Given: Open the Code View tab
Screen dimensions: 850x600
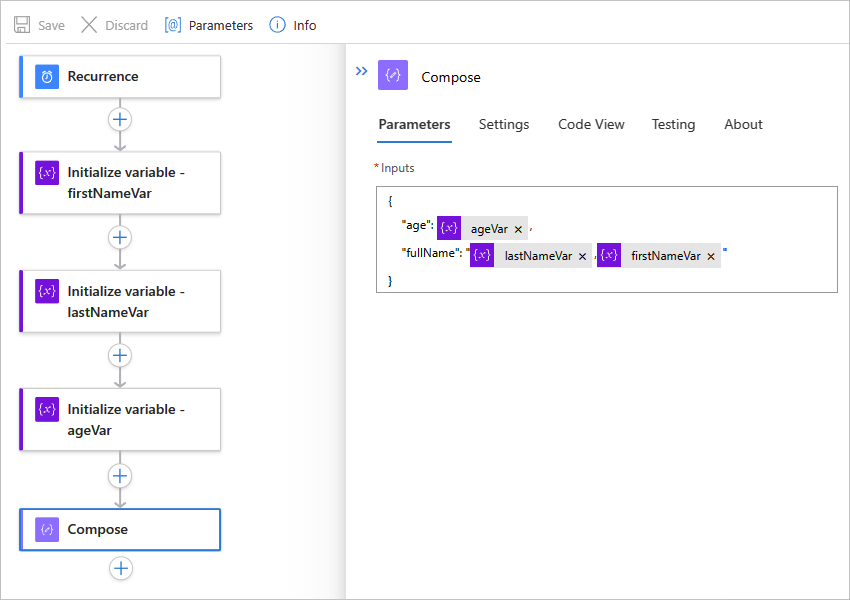Looking at the screenshot, I should [x=591, y=124].
